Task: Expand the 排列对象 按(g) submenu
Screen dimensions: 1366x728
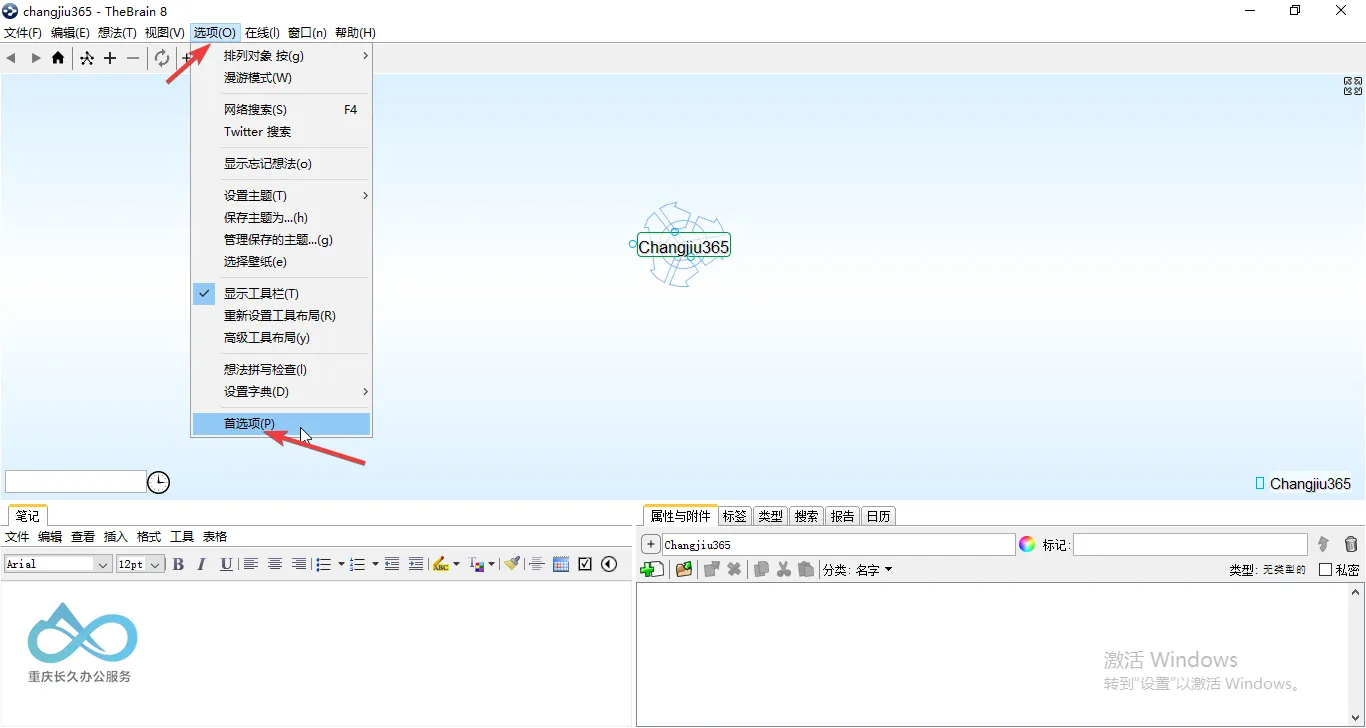Action: point(281,56)
